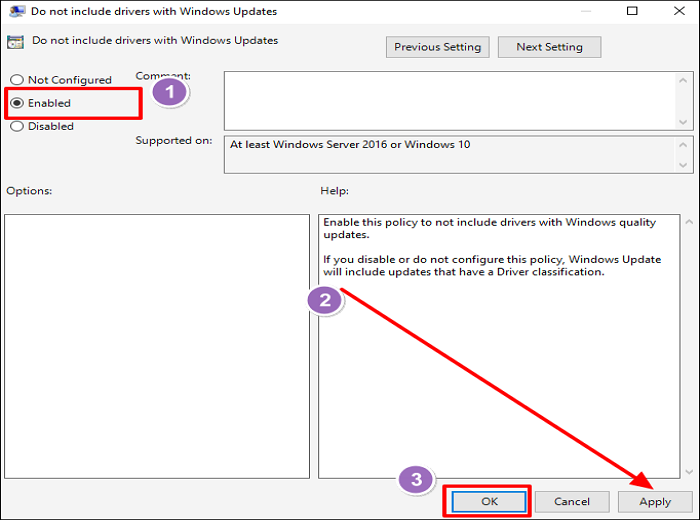Click the title bar window icon

(17, 11)
